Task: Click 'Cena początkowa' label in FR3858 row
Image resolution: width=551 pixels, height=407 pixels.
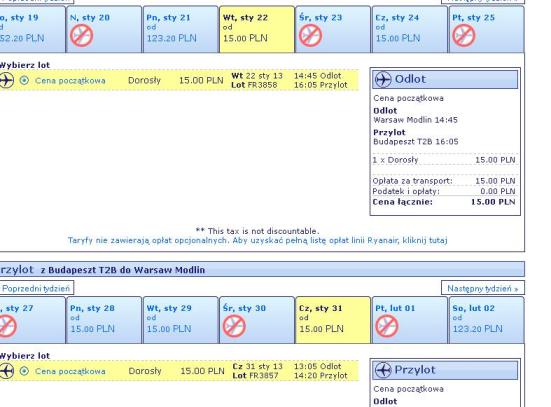Action: tap(70, 80)
